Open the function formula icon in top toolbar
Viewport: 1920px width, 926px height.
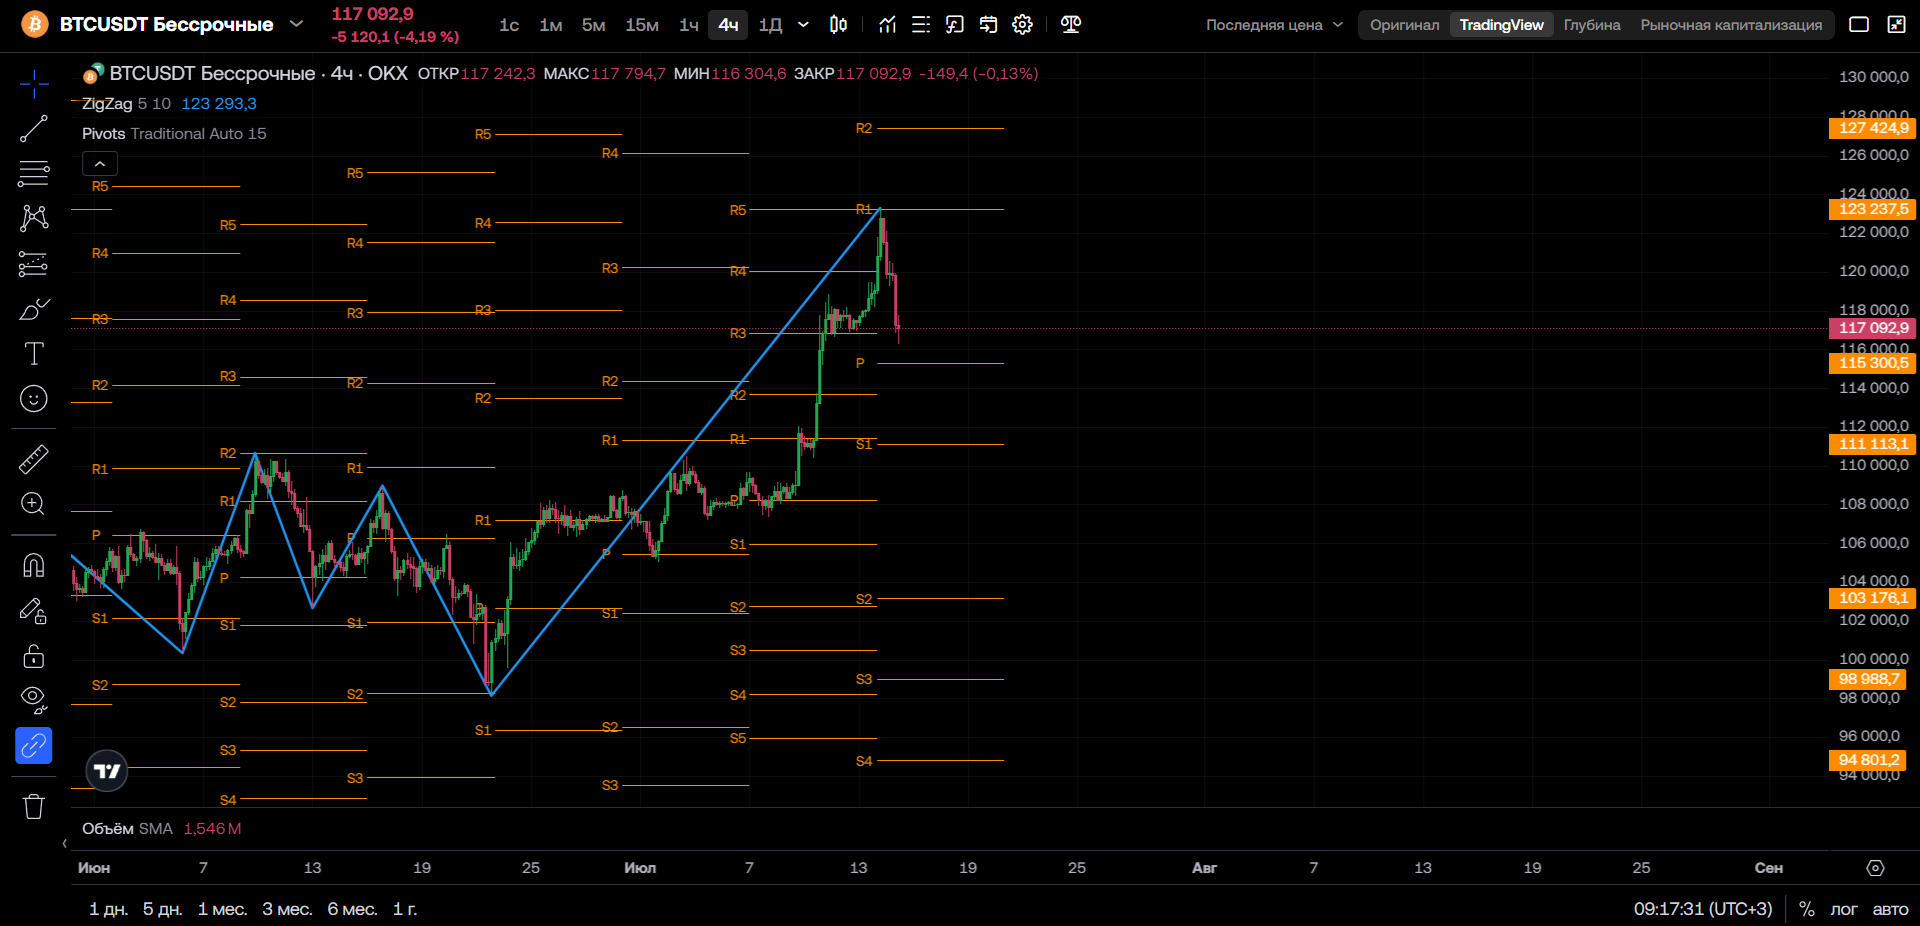pyautogui.click(x=955, y=25)
